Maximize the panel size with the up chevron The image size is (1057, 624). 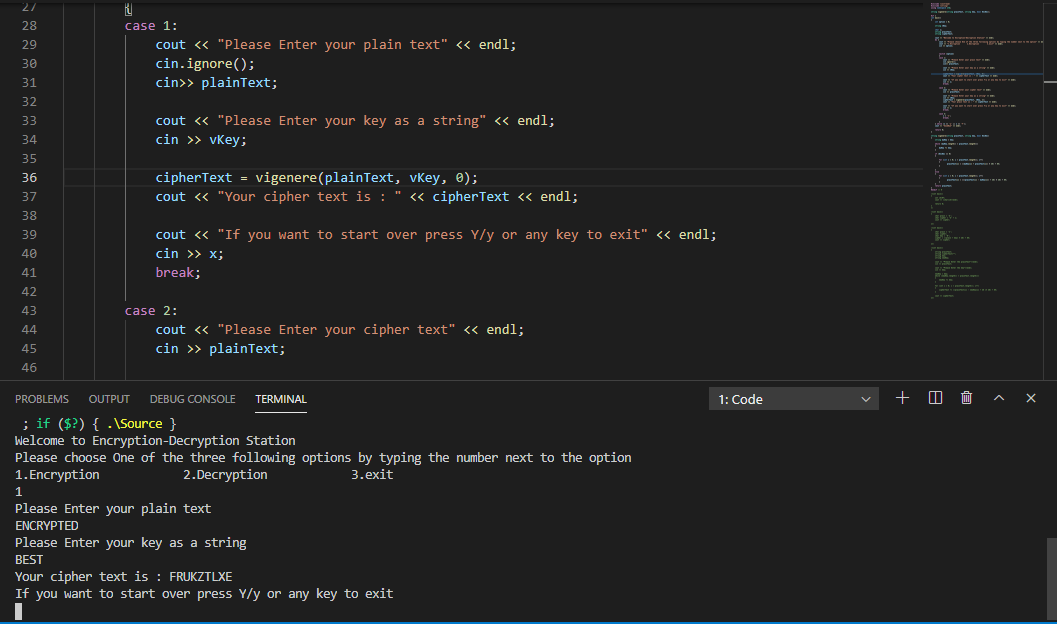[998, 398]
